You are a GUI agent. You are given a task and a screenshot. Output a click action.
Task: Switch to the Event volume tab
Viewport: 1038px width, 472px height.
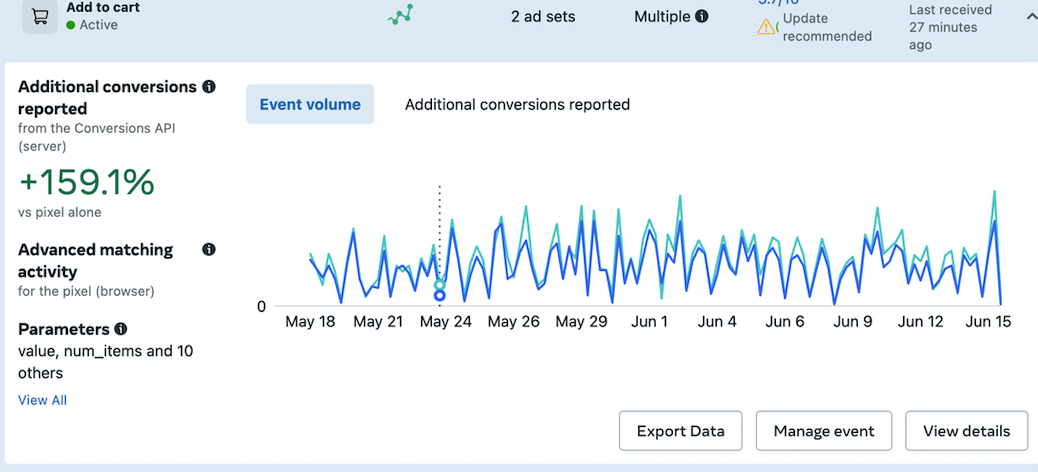pos(310,104)
